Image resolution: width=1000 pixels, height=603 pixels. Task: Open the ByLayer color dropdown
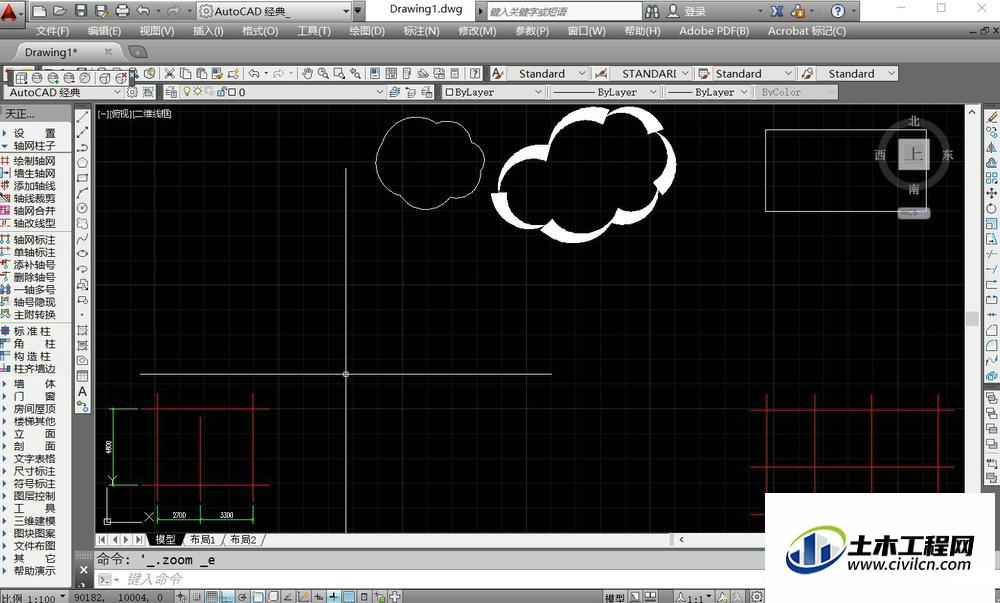[x=538, y=92]
